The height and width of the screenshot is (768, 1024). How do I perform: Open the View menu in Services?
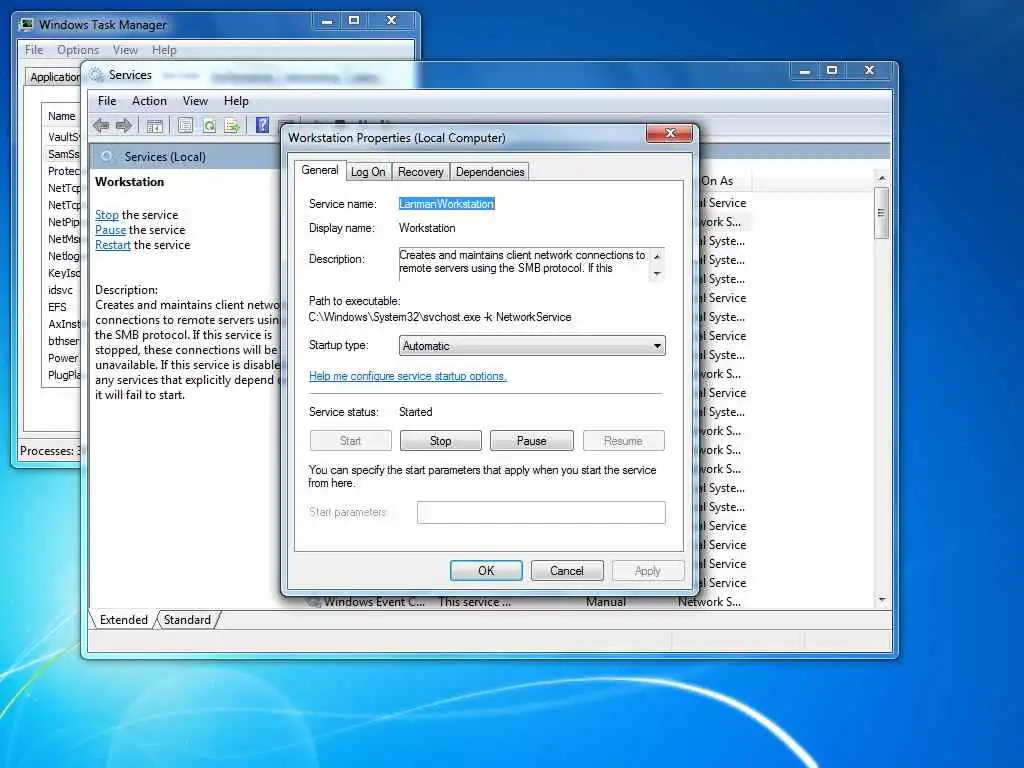pyautogui.click(x=195, y=101)
